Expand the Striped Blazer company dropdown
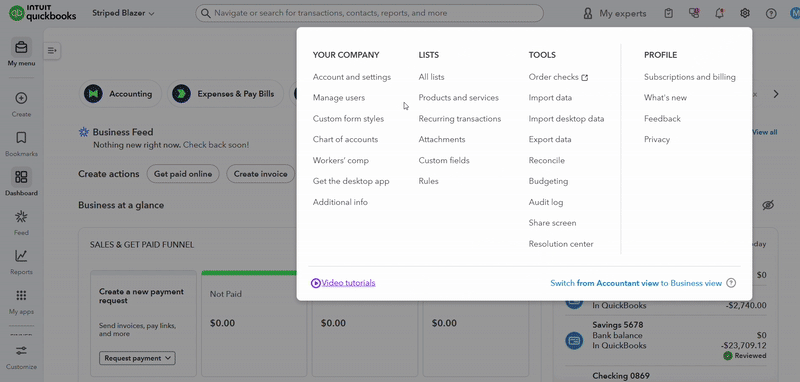800x382 pixels. click(123, 13)
